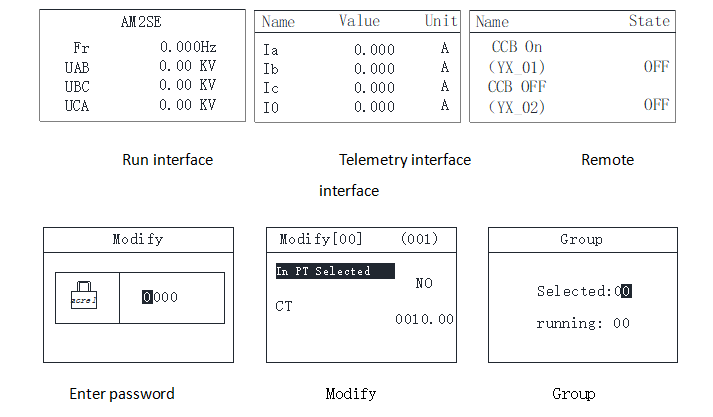Viewport: 713px width, 417px height.
Task: Click the lock icon in password screen
Action: pos(86,297)
